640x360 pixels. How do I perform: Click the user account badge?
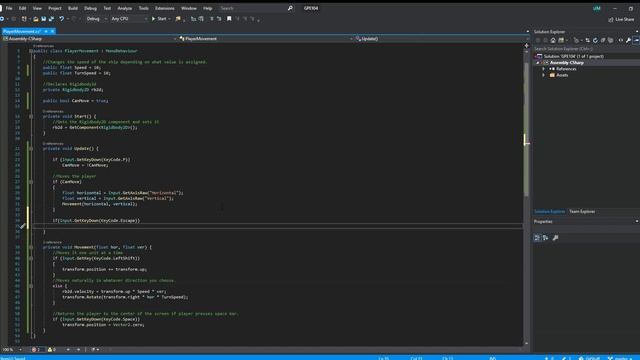[597, 8]
